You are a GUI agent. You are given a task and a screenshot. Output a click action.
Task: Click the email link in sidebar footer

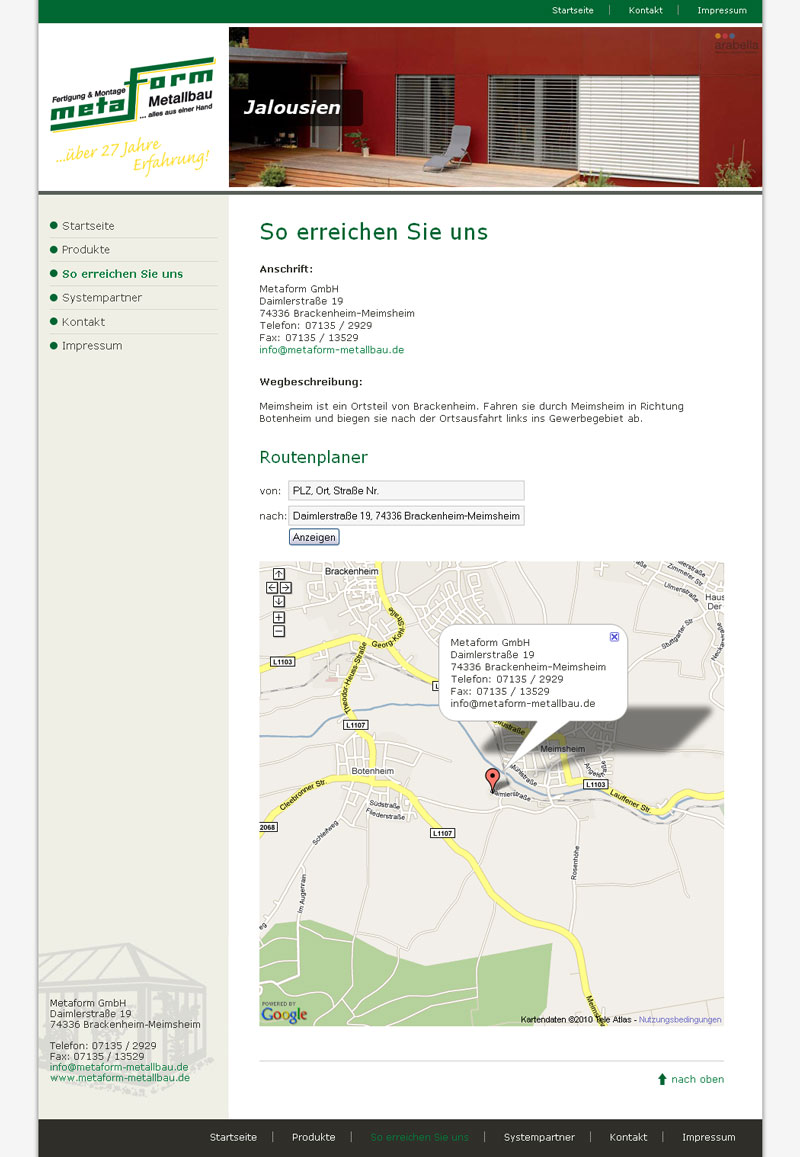click(x=119, y=1067)
